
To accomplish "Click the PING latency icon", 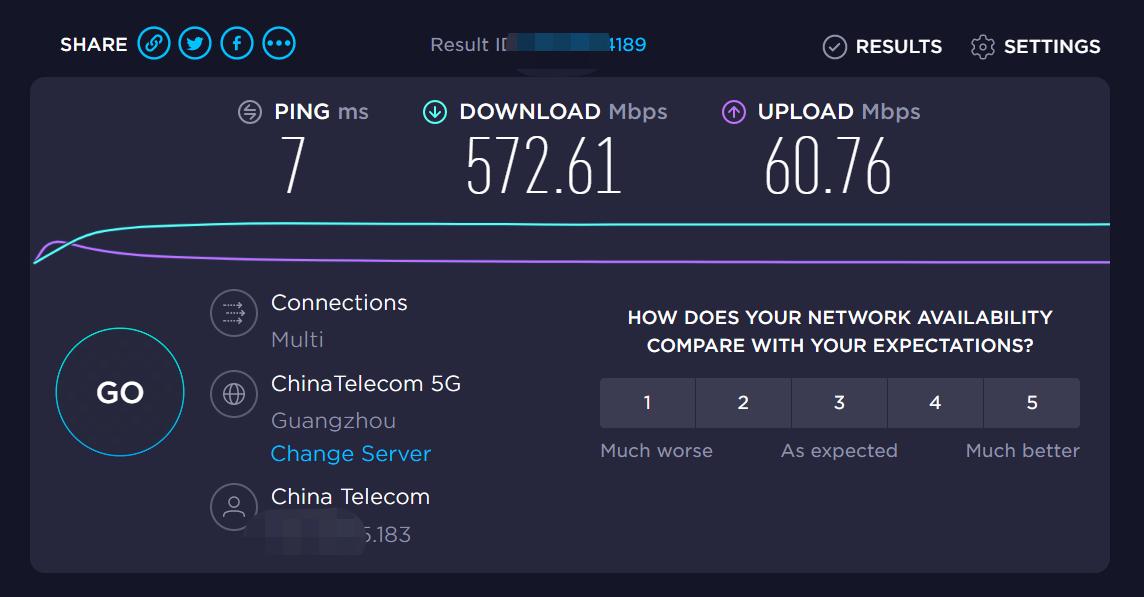I will [x=248, y=112].
